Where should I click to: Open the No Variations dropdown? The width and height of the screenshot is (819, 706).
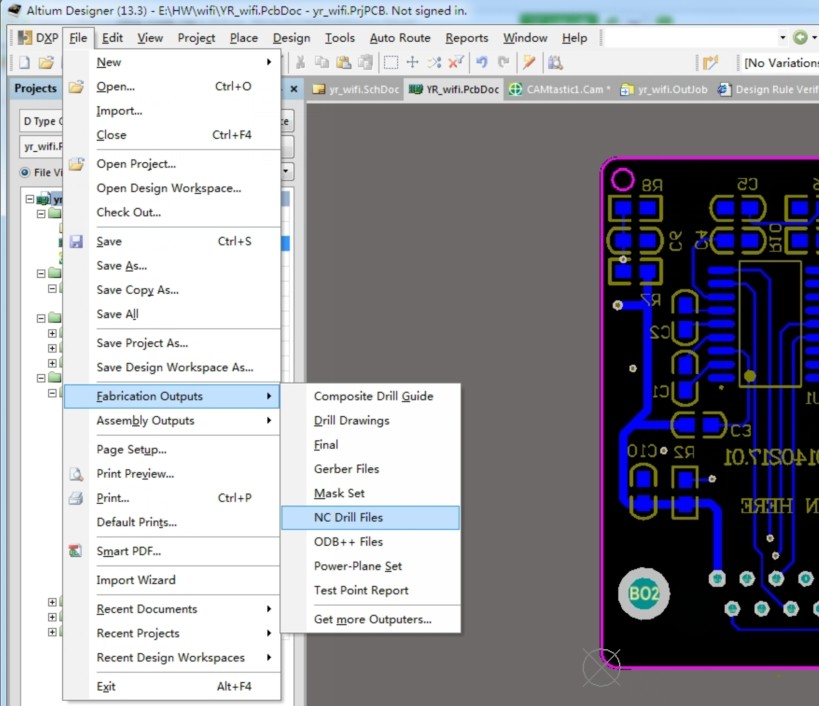click(x=781, y=63)
